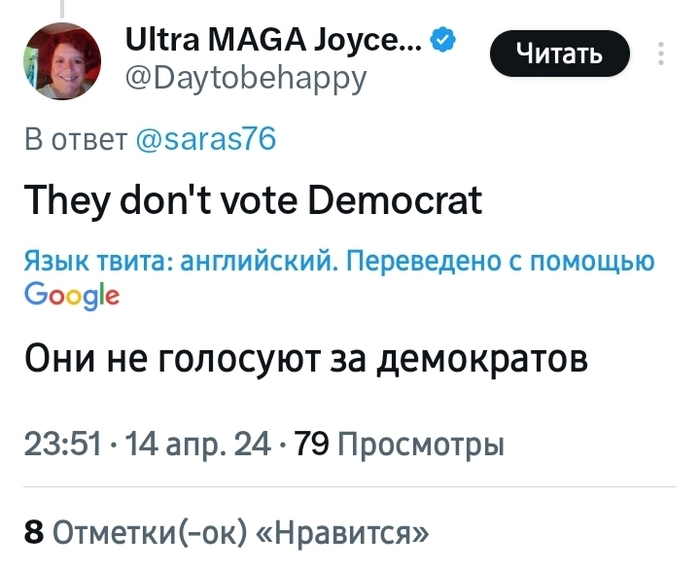Image resolution: width=700 pixels, height=571 pixels.
Task: Click the blue verified badge
Action: (445, 41)
